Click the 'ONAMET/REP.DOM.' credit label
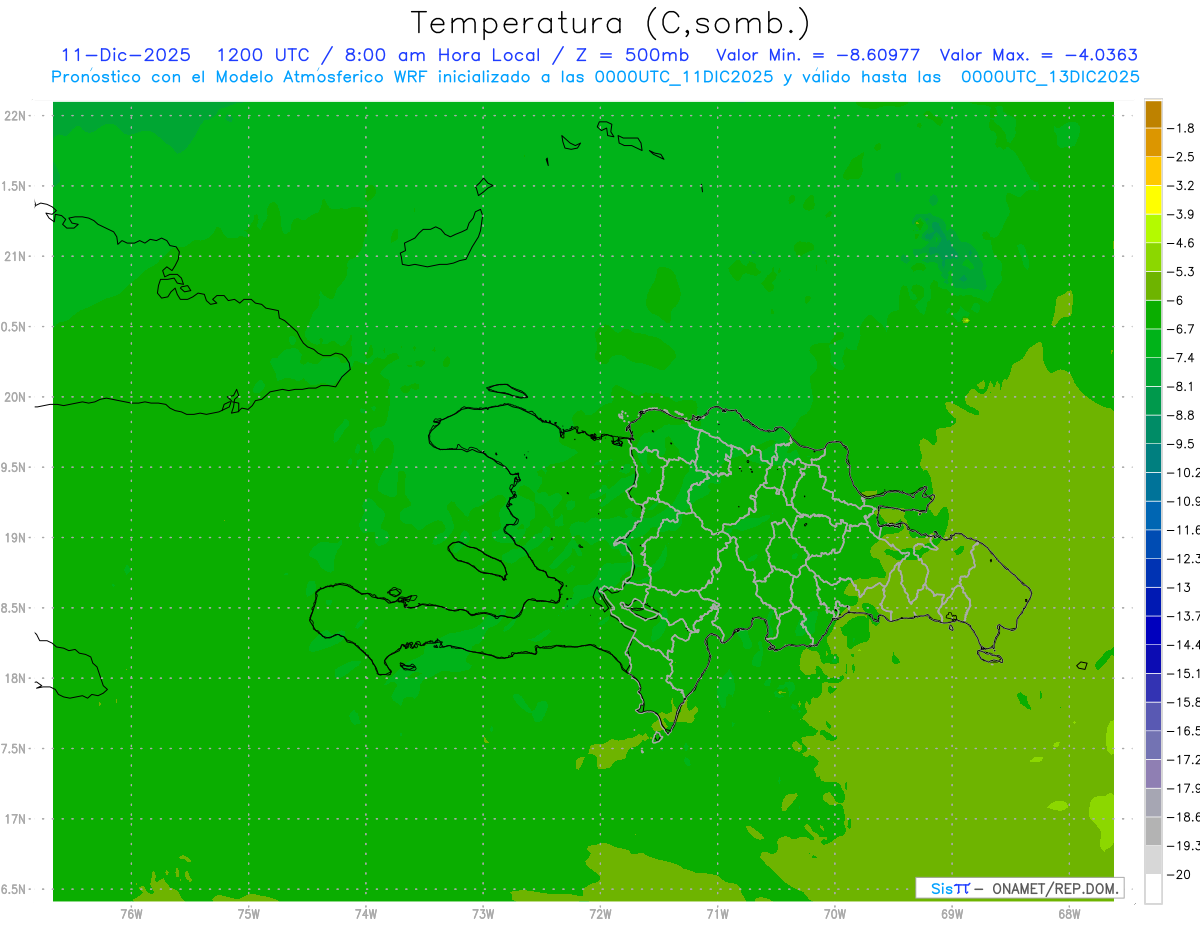 [x=1056, y=888]
